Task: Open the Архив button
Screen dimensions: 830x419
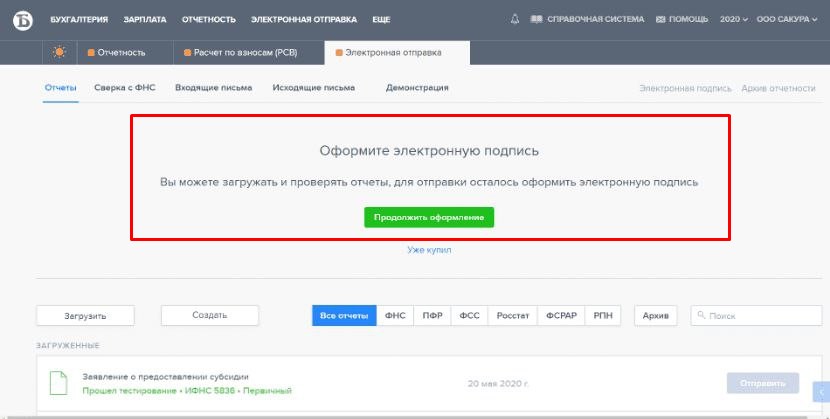Action: point(655,315)
